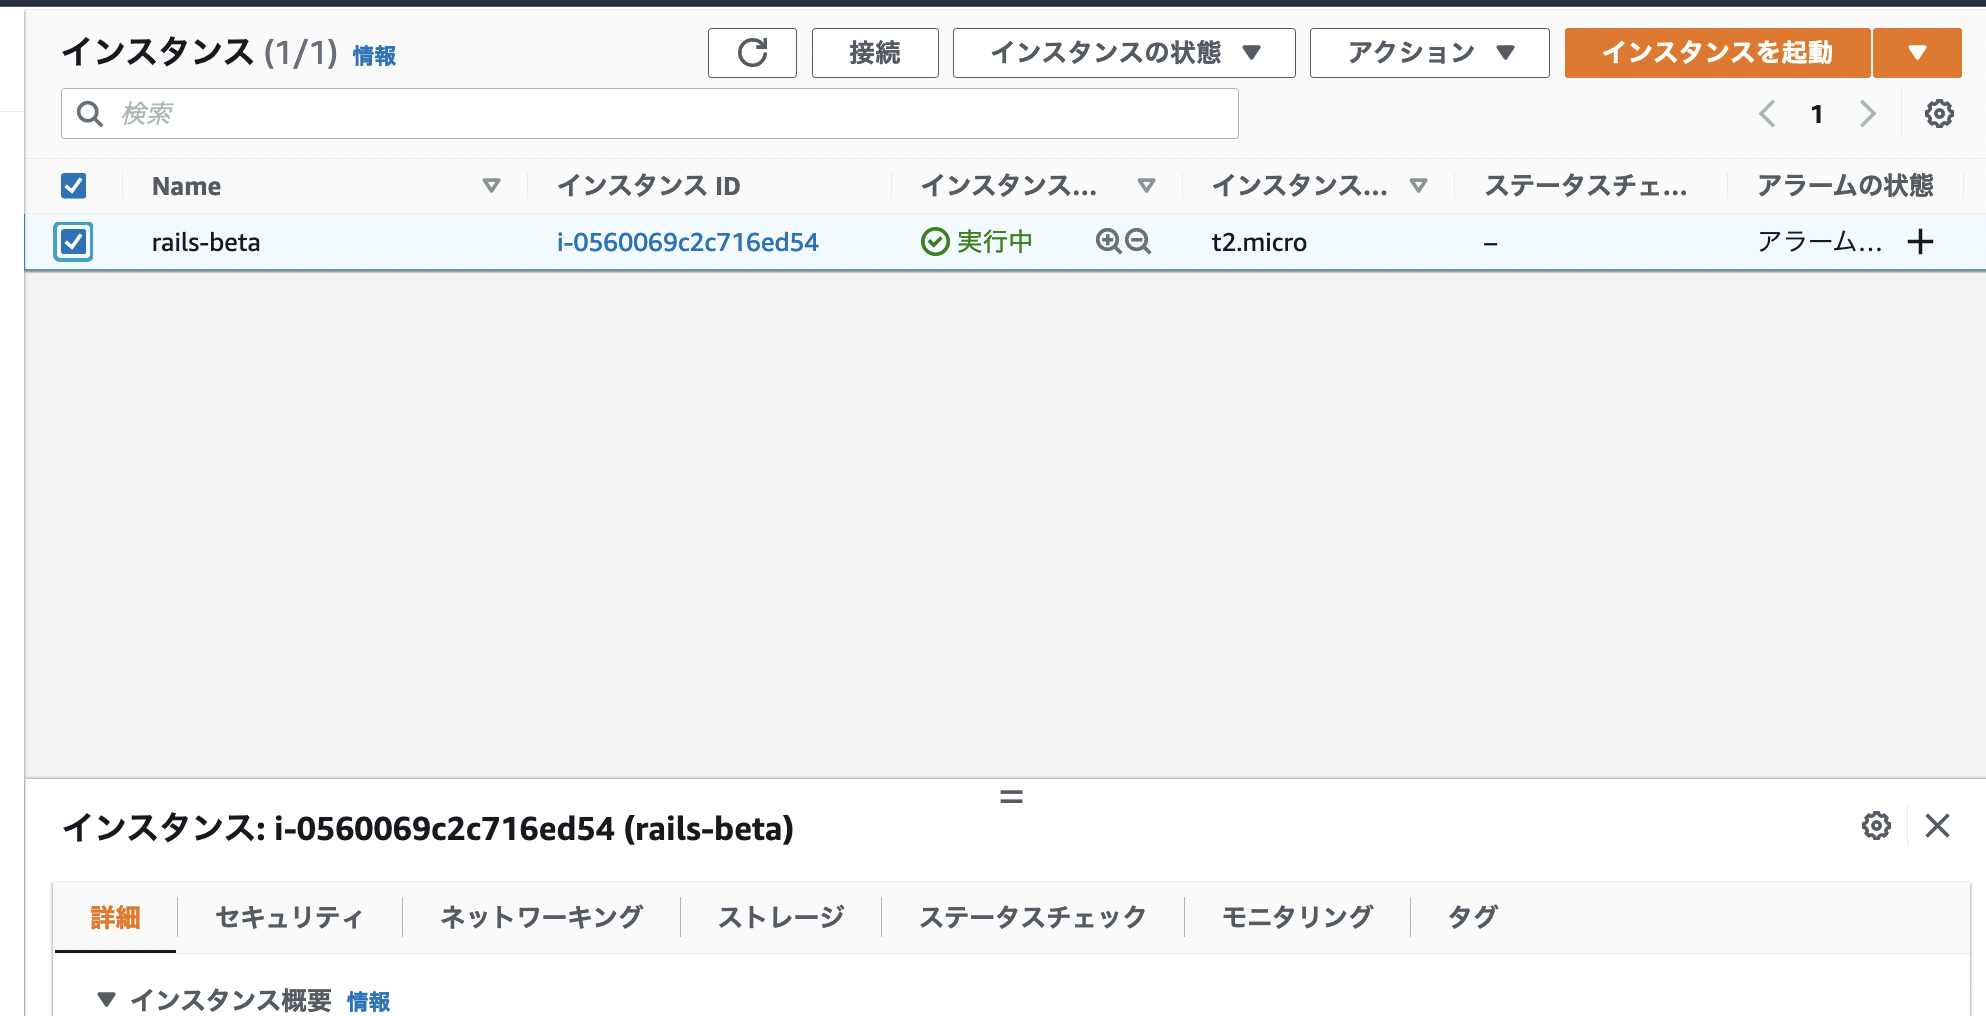Uncheck the rails-beta instance checkbox
Screen dimensions: 1986x1016
(x=74, y=242)
